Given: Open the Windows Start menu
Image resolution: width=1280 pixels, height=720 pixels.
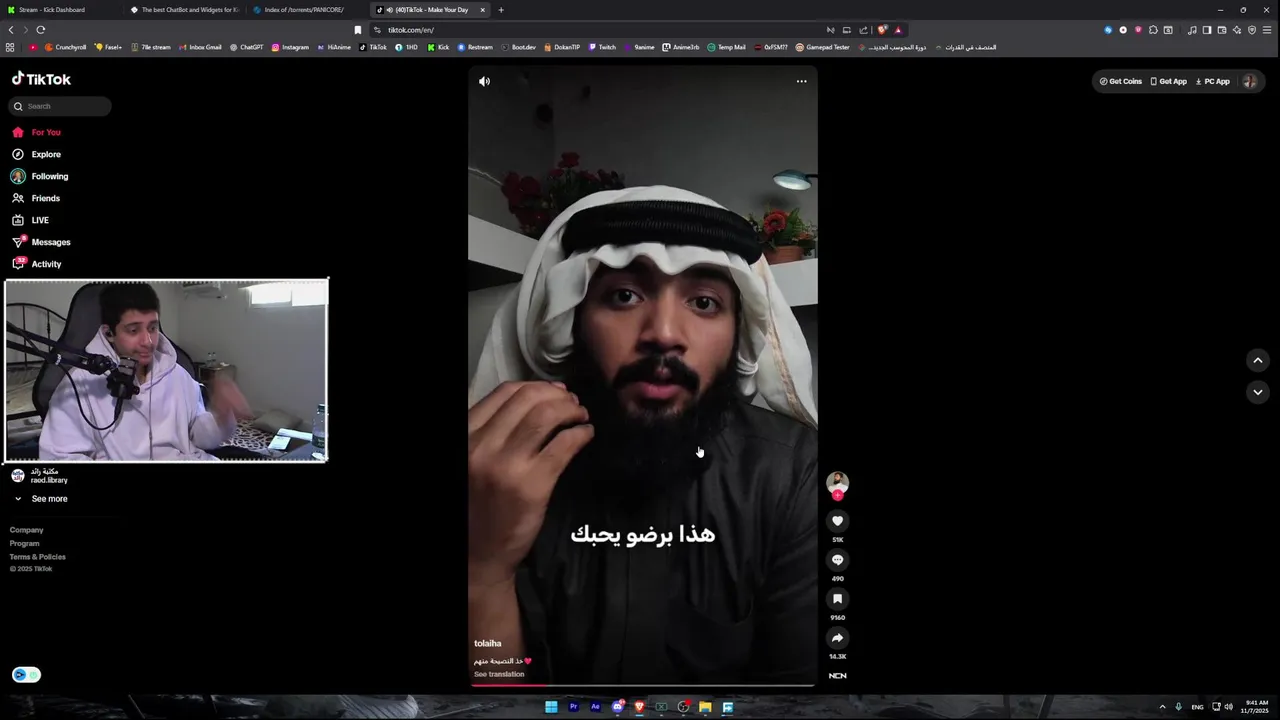Looking at the screenshot, I should [551, 707].
